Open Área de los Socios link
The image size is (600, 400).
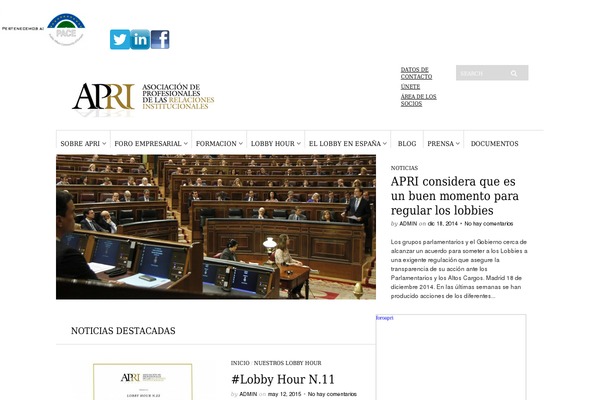pos(418,100)
